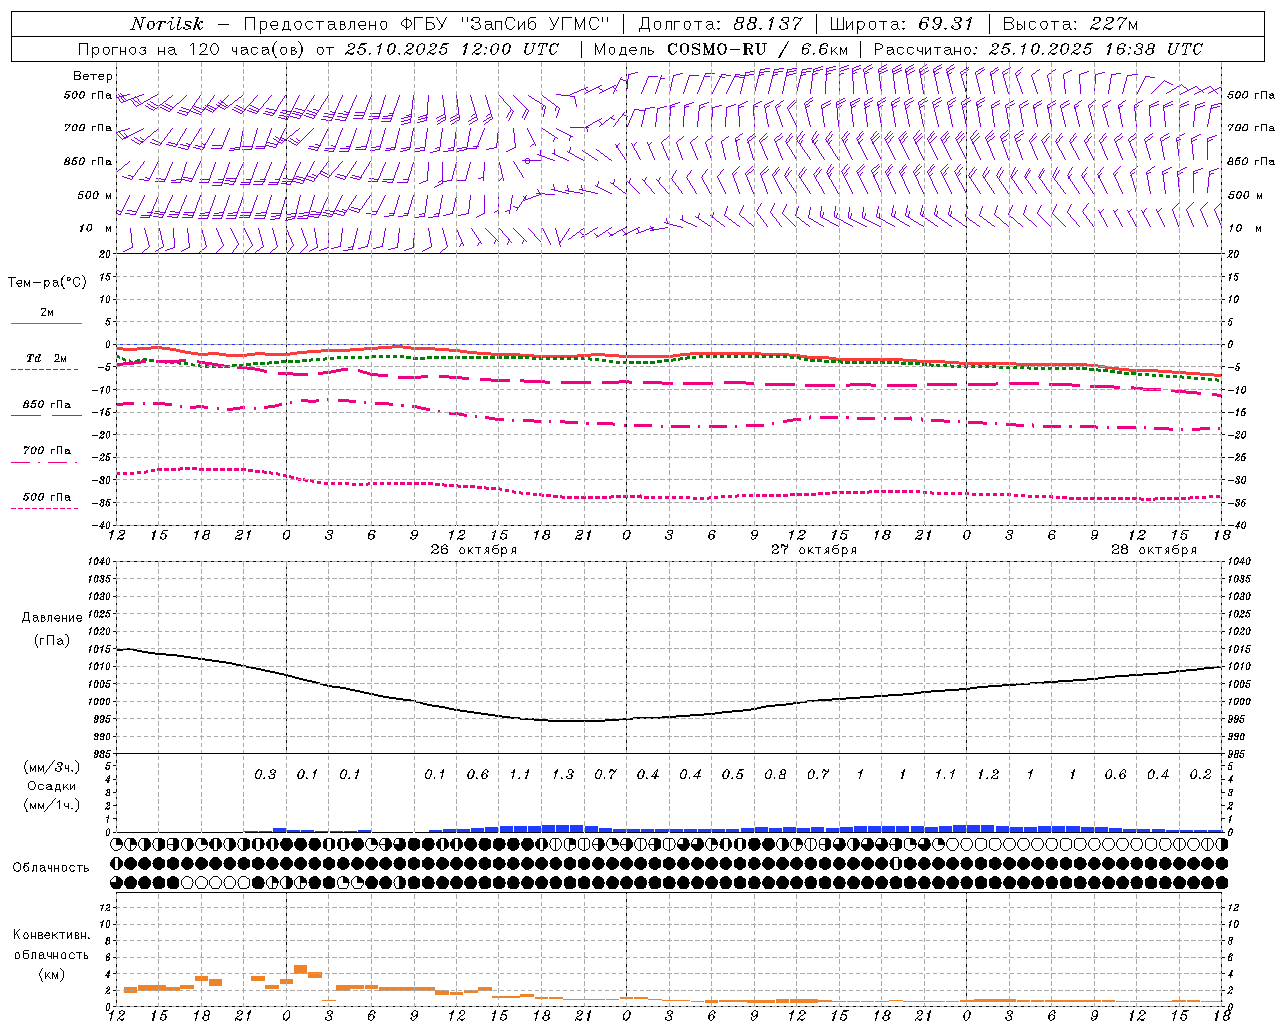Click the (мм/1ч.) precipitation unit label

click(x=52, y=805)
